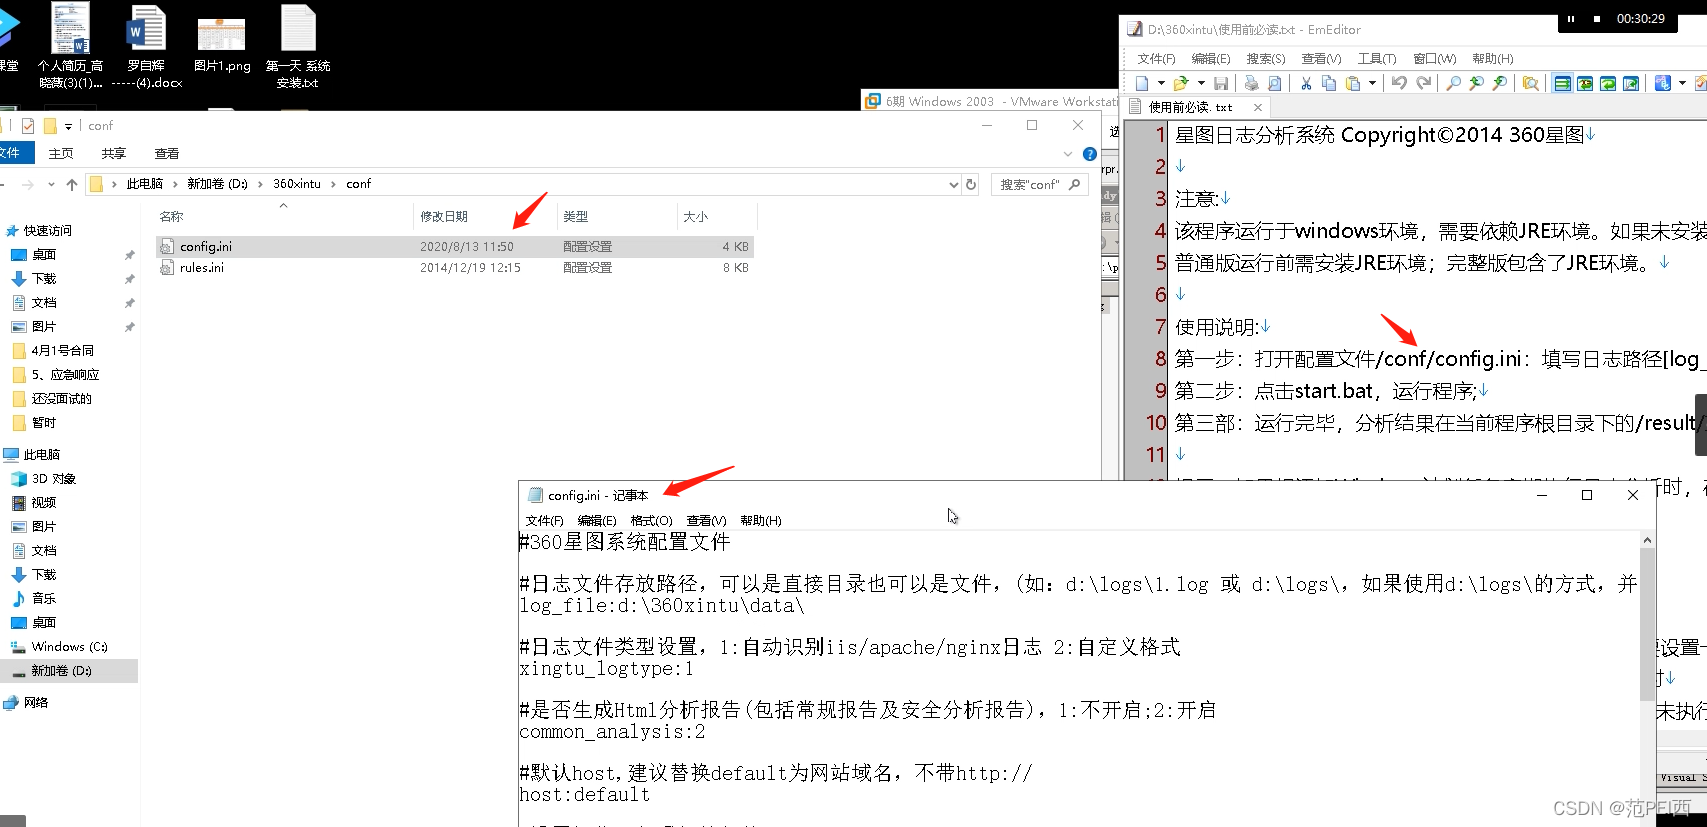The image size is (1707, 827).
Task: Click the Copy icon in EmEditor toolbar
Action: (x=1329, y=83)
